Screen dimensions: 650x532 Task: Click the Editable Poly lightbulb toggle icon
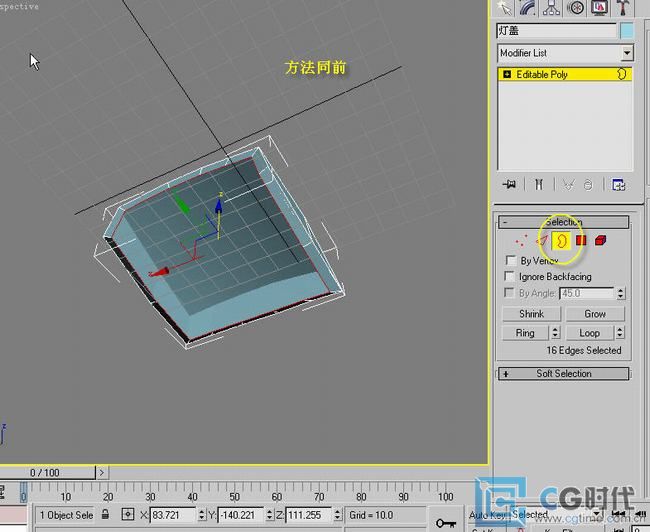pyautogui.click(x=621, y=75)
